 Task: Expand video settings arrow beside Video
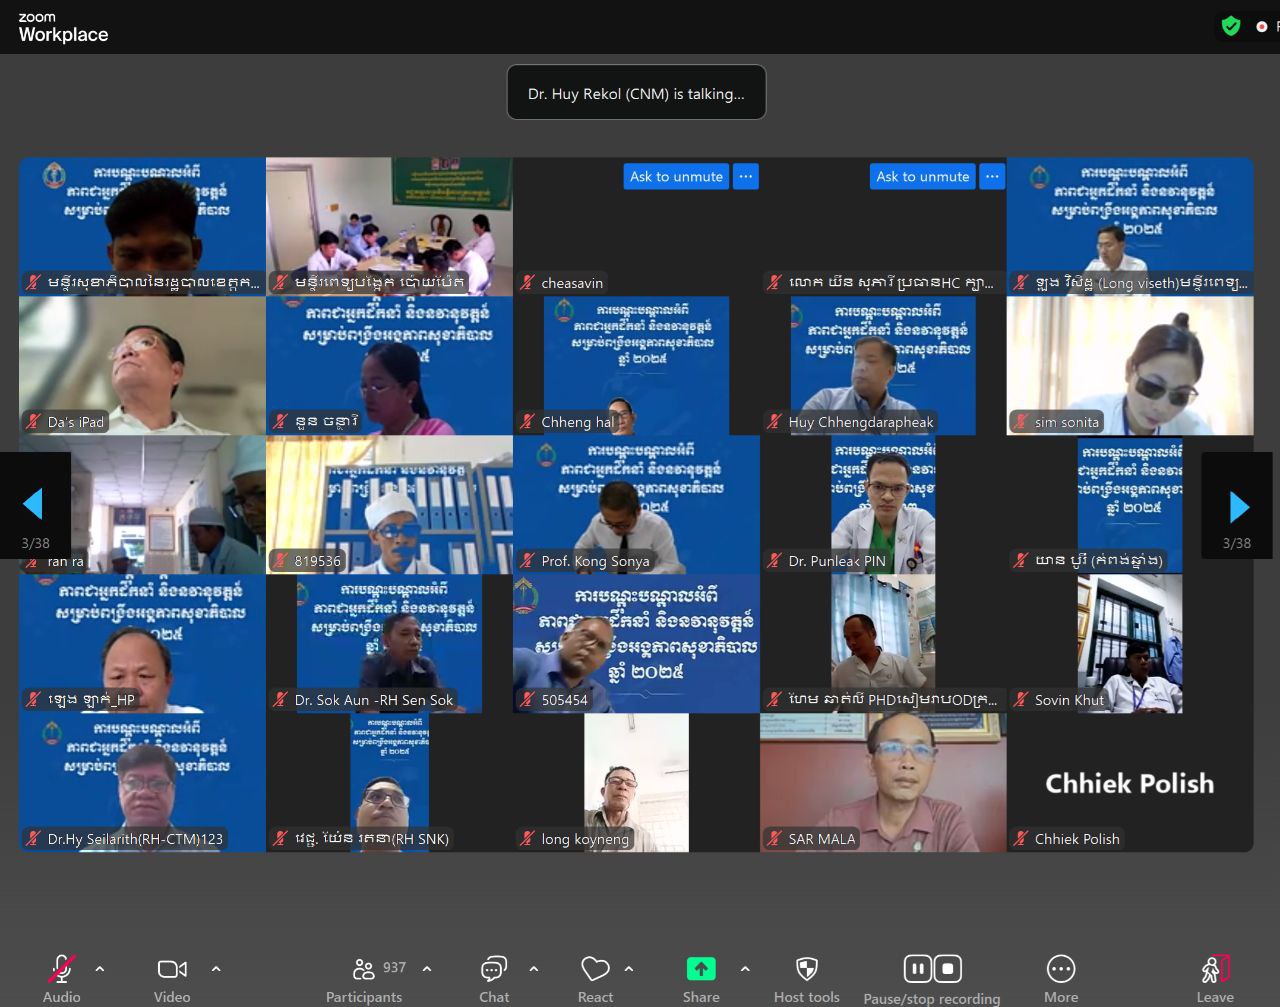click(x=216, y=969)
